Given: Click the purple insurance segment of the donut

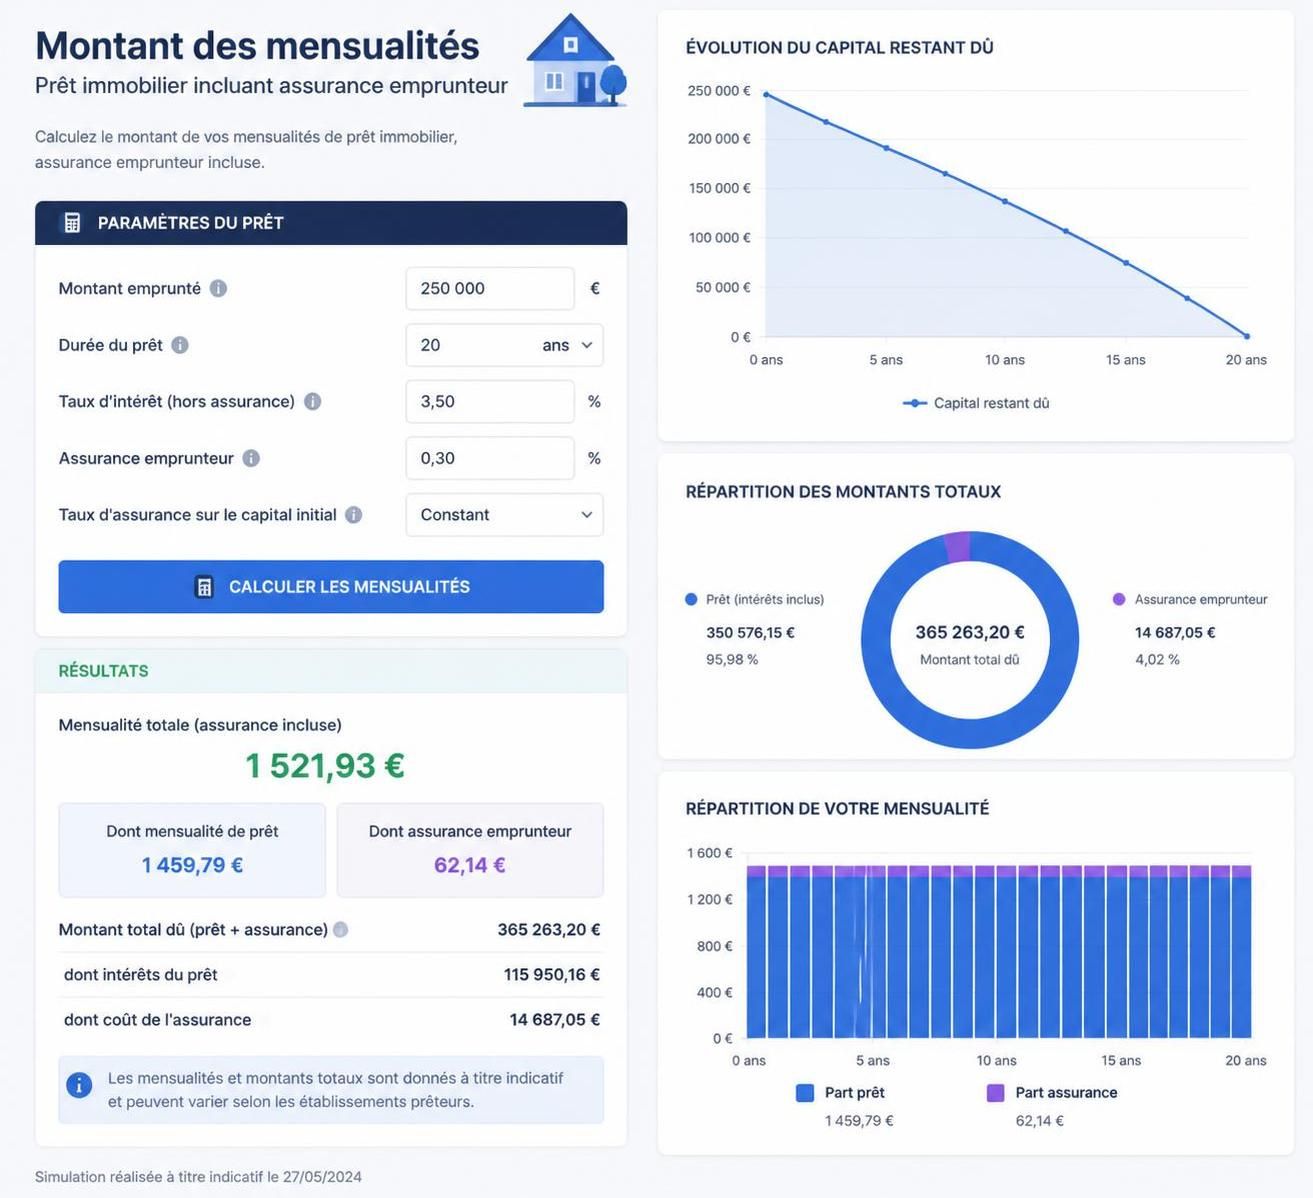Looking at the screenshot, I should pos(957,547).
